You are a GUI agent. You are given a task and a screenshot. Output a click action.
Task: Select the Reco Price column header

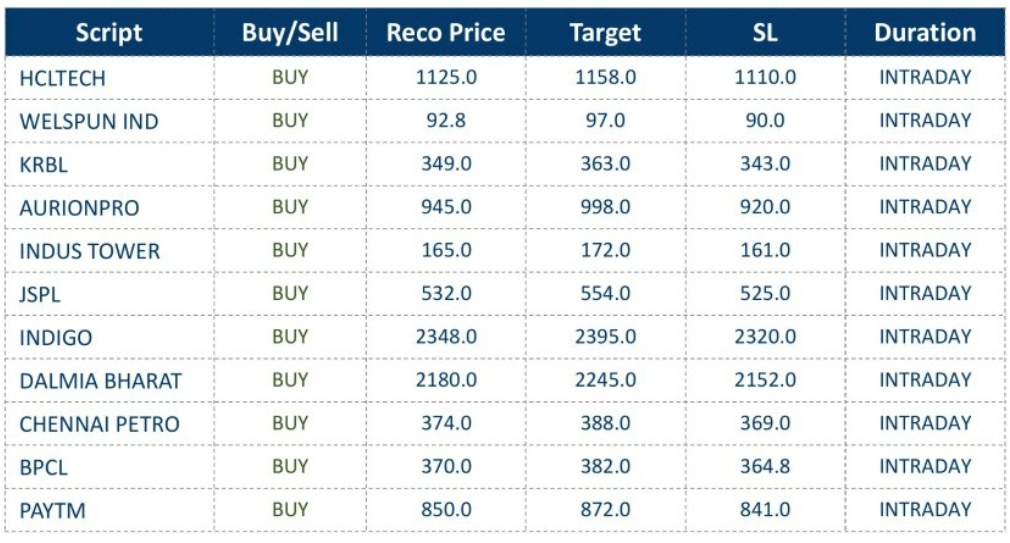[x=446, y=33]
